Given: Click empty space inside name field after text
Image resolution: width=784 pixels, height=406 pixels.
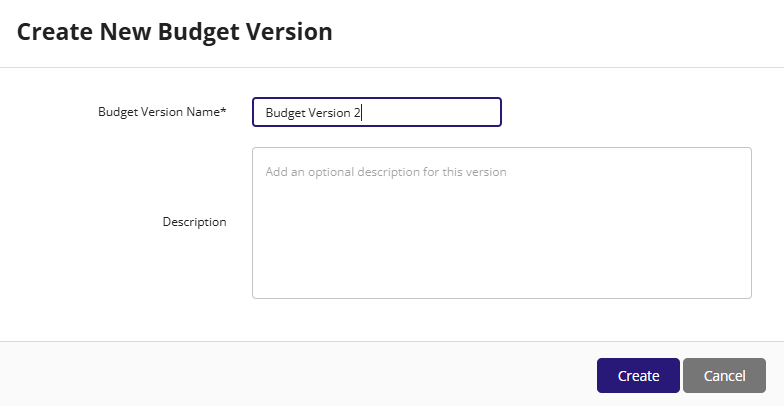Looking at the screenshot, I should pos(430,112).
